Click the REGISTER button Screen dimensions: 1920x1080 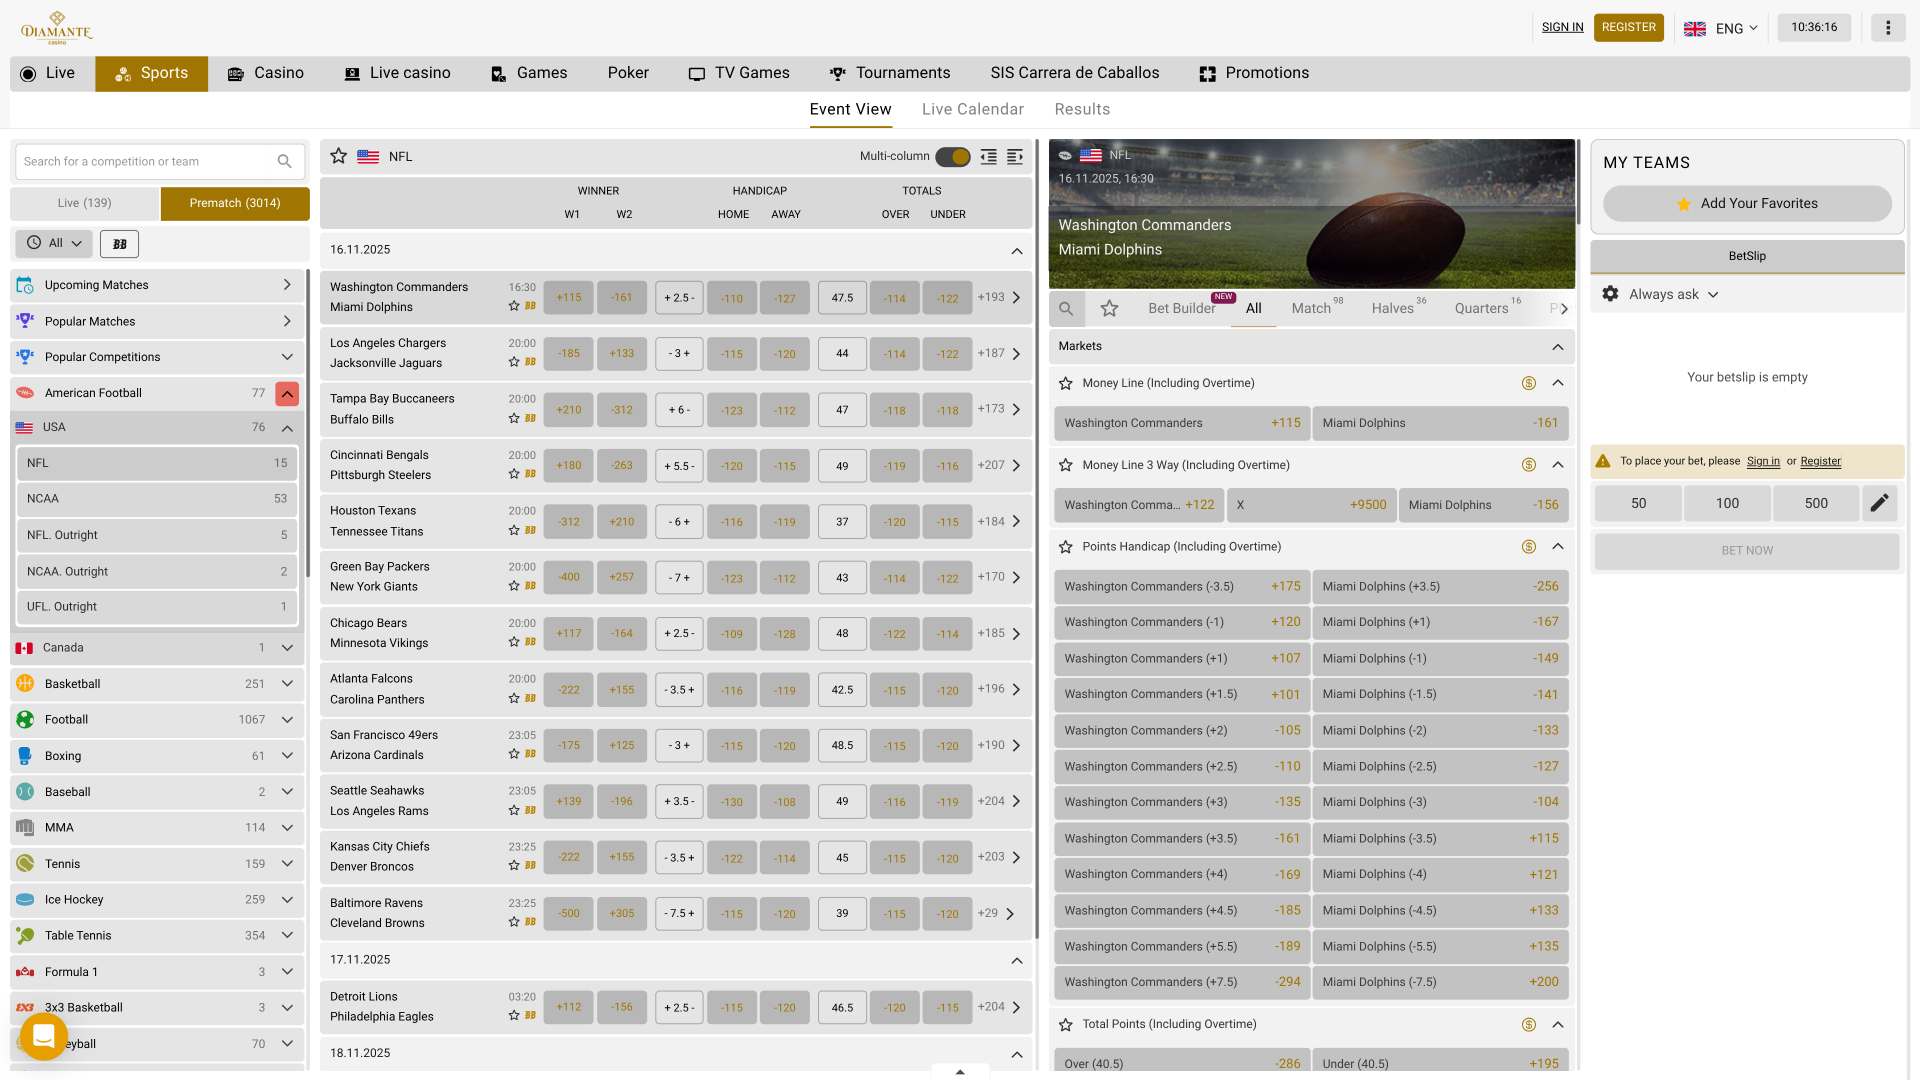pos(1628,28)
